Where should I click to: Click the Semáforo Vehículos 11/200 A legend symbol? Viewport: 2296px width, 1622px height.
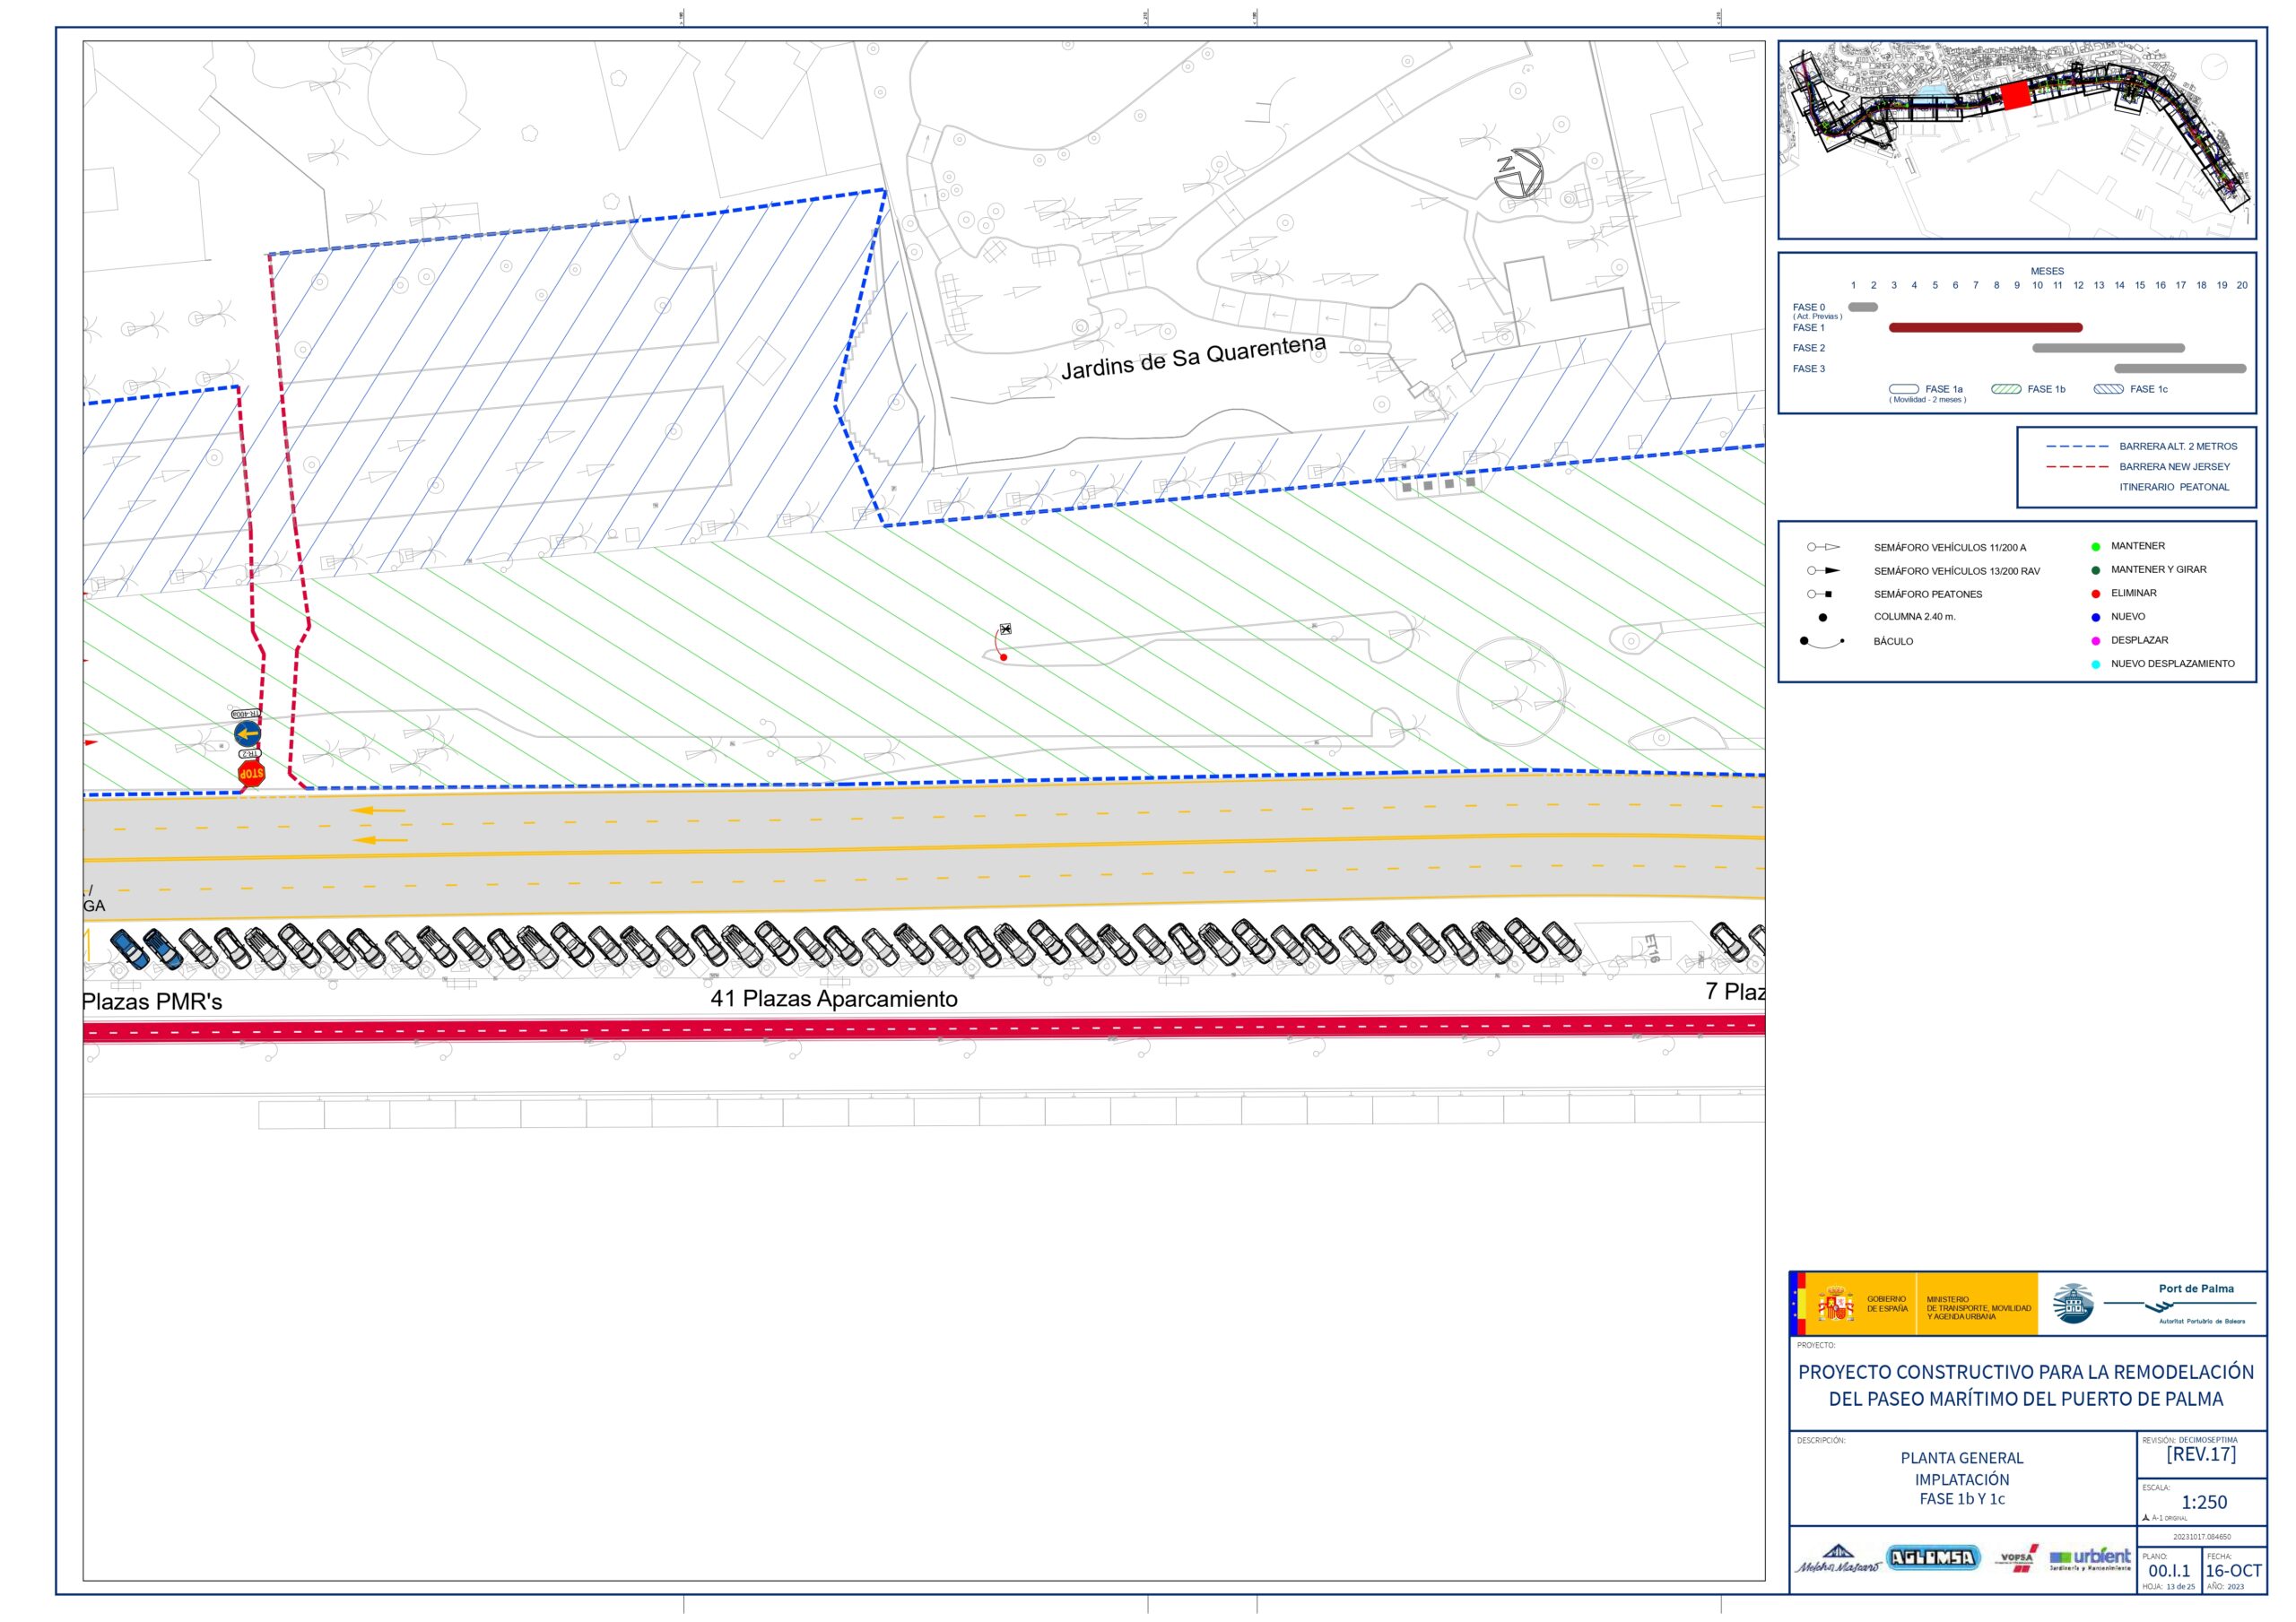(1823, 547)
